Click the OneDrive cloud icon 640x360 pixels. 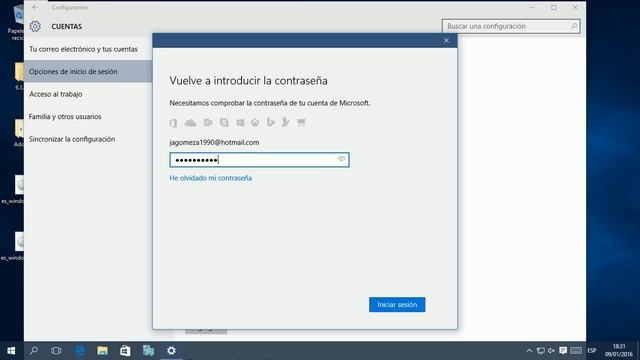[191, 122]
